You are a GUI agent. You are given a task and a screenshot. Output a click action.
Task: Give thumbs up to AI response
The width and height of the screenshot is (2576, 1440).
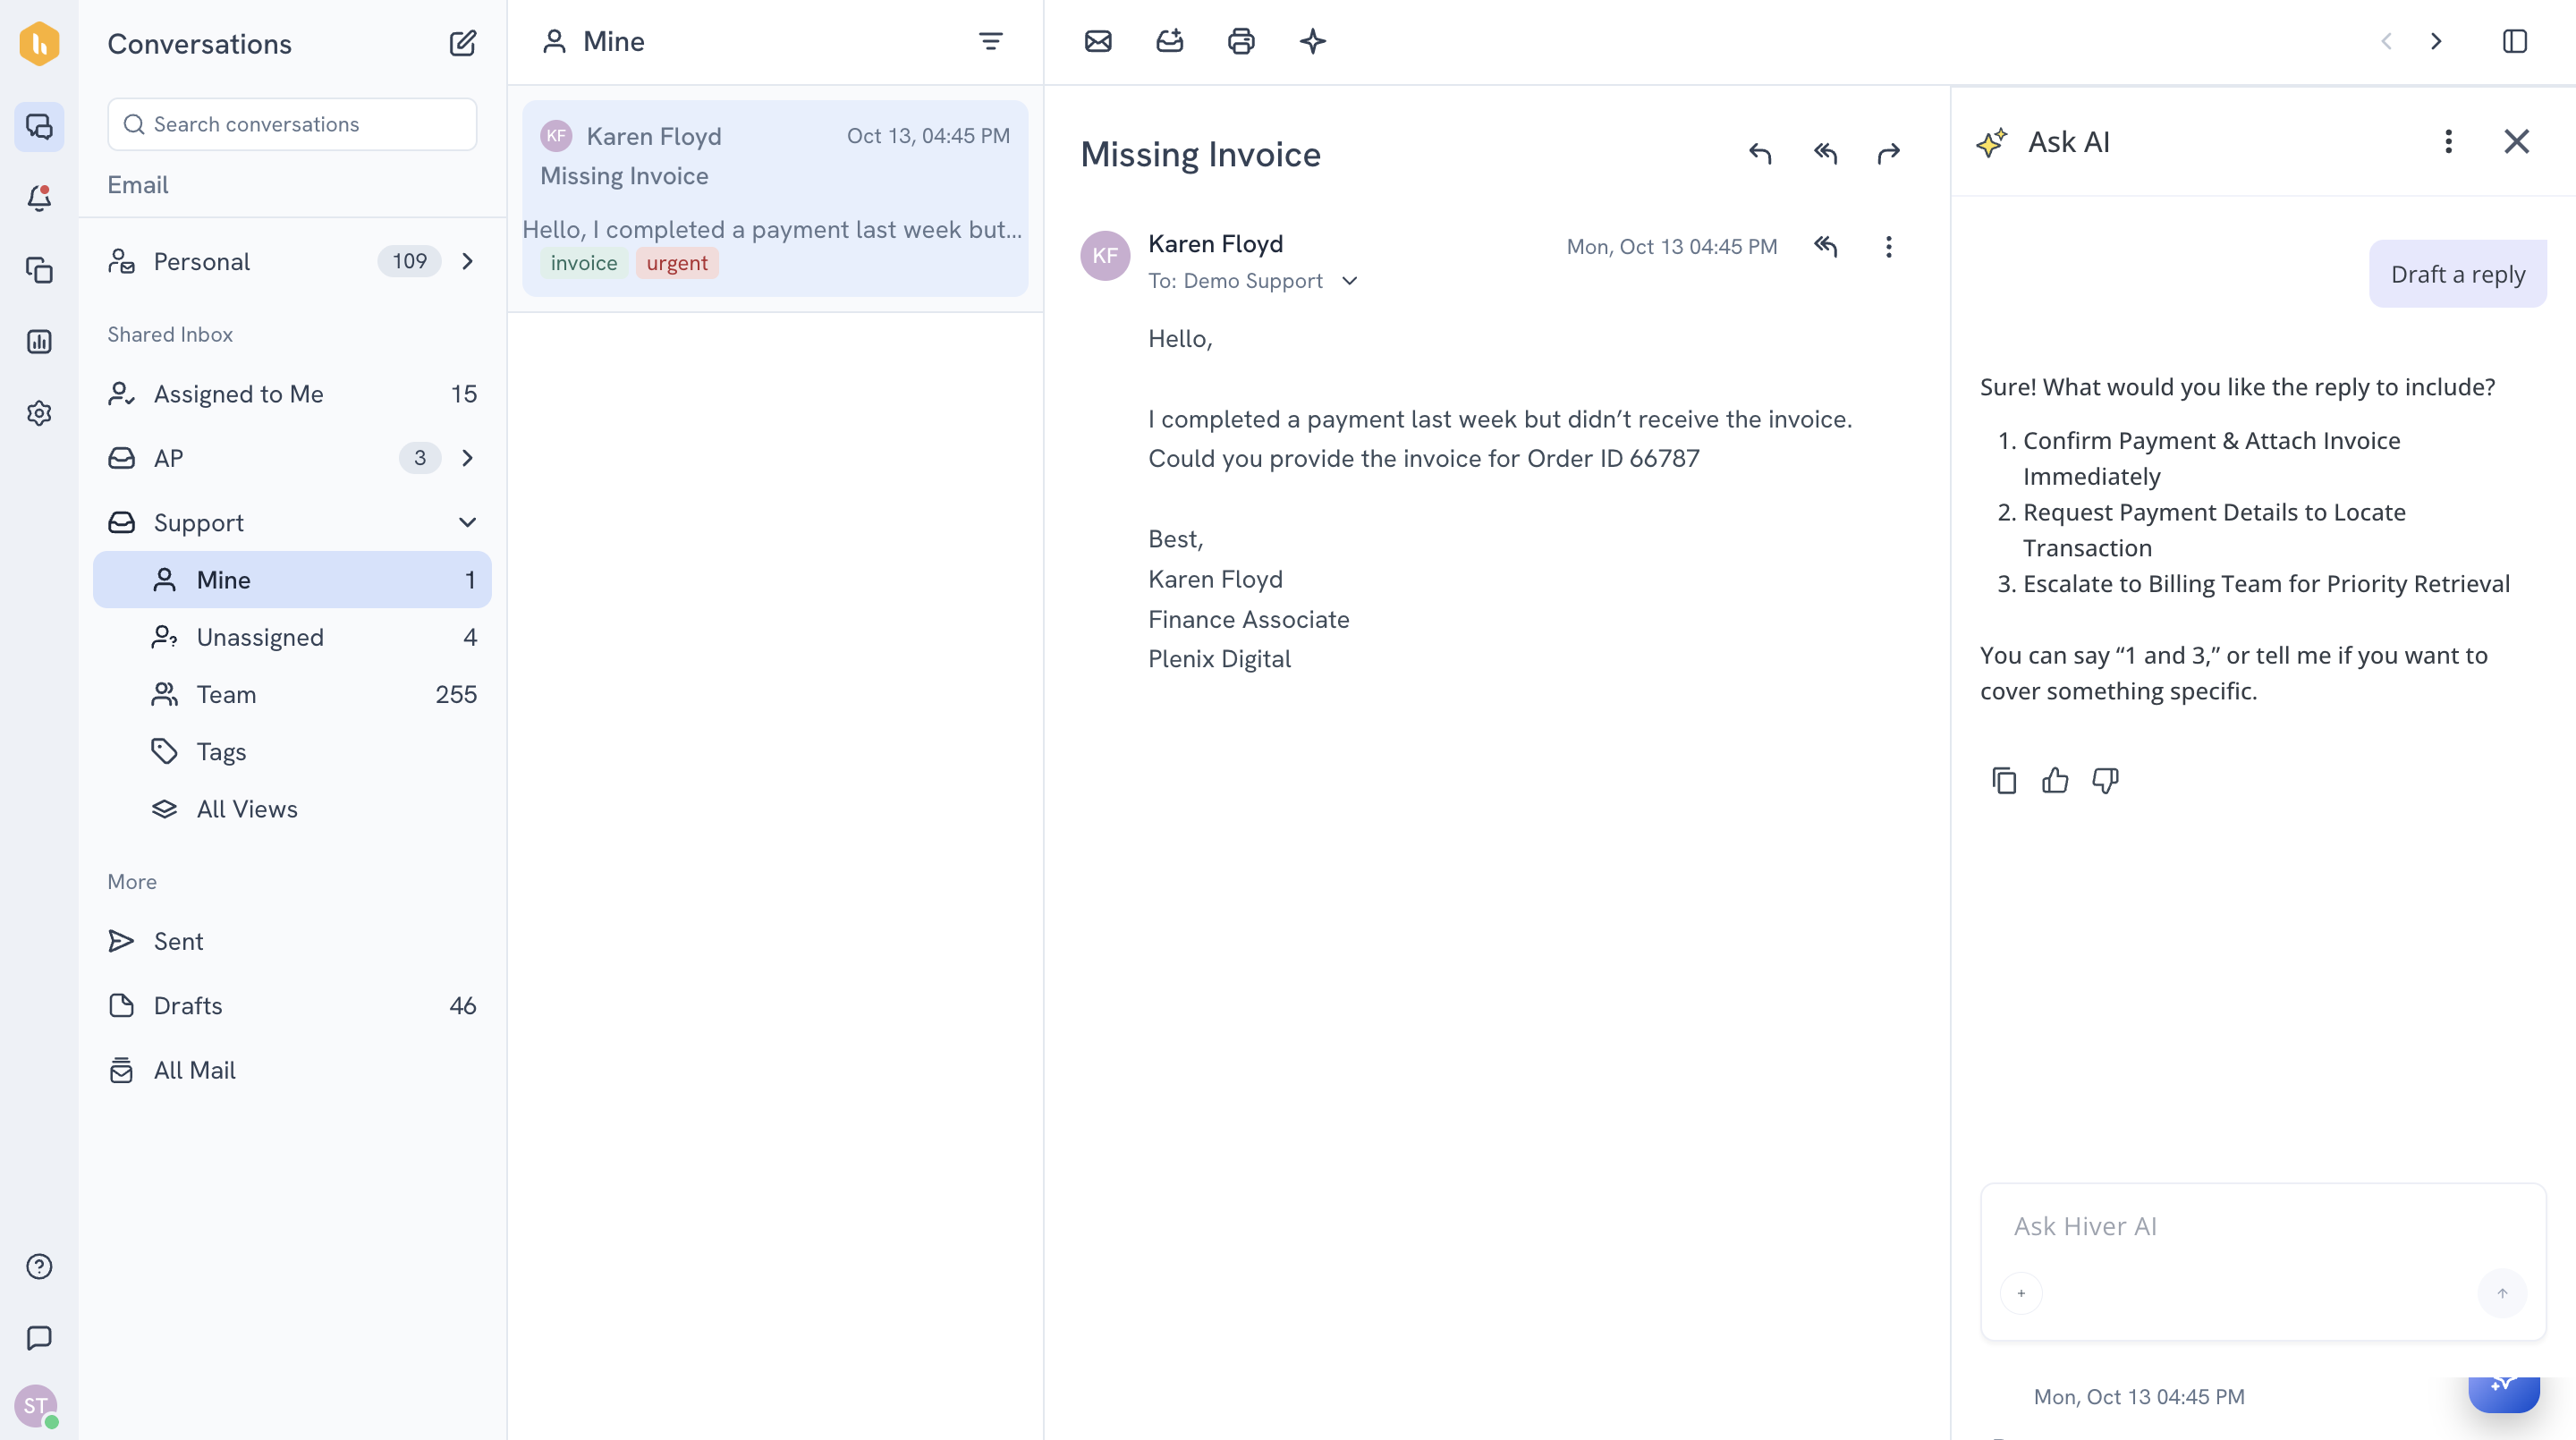click(x=2055, y=780)
